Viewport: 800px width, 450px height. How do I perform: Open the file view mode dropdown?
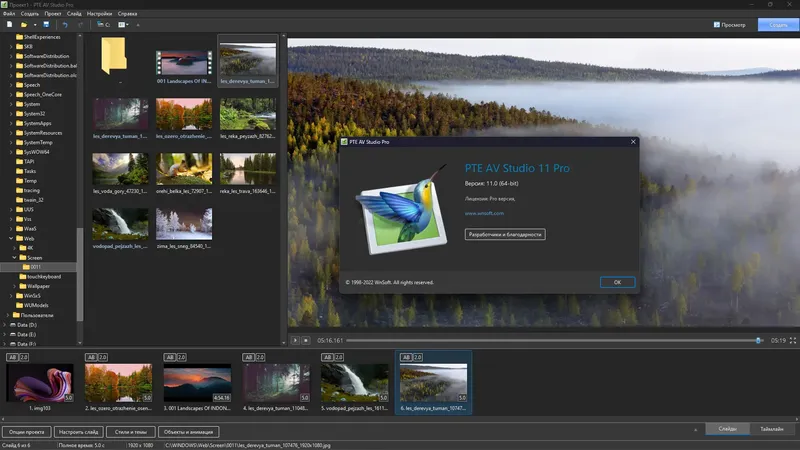(123, 24)
